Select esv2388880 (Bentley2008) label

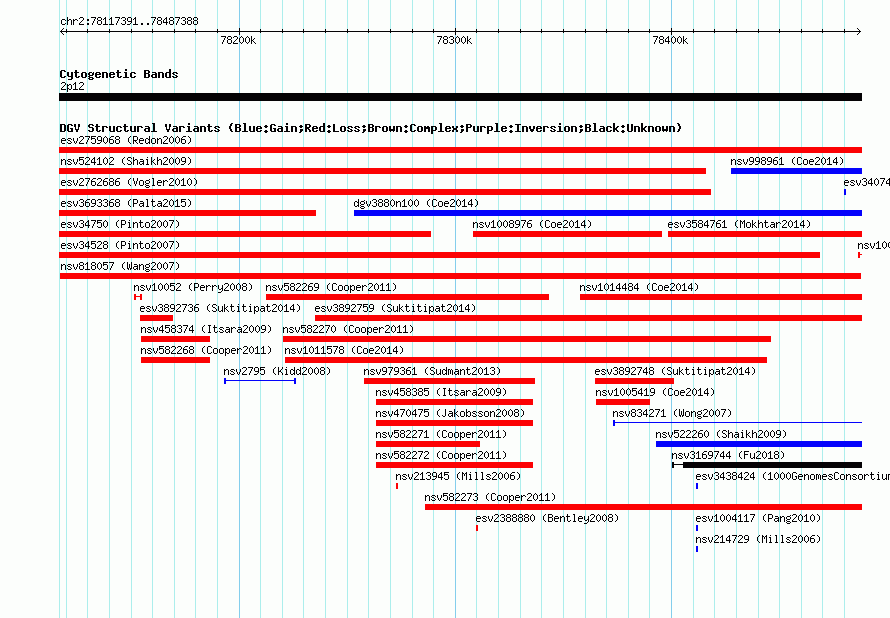click(547, 518)
